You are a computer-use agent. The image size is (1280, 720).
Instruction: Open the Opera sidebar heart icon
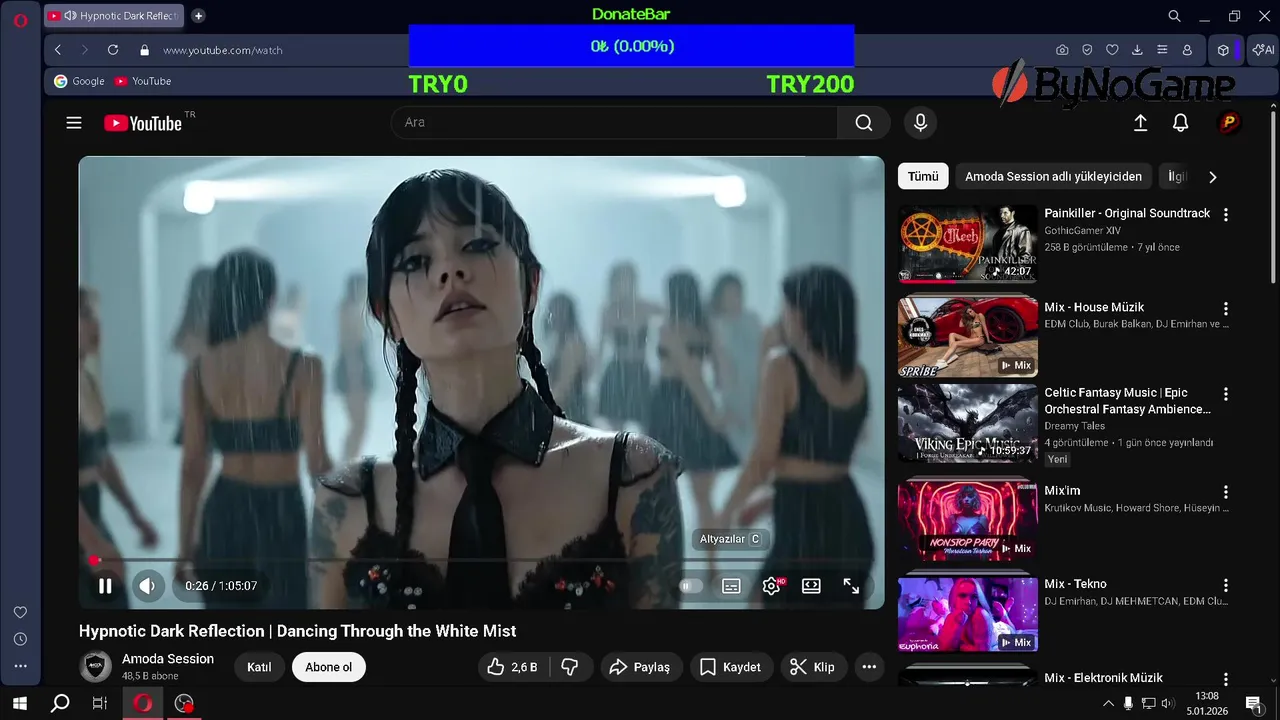pos(20,612)
